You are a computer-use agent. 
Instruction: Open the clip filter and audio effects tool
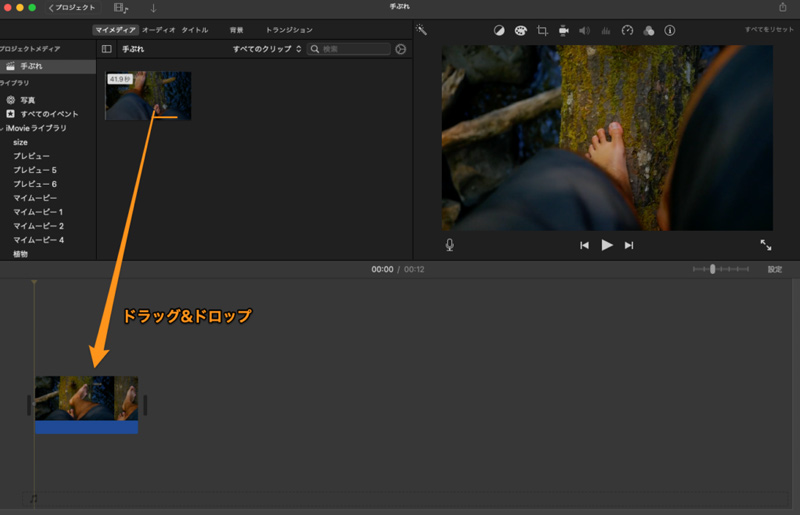click(x=648, y=31)
